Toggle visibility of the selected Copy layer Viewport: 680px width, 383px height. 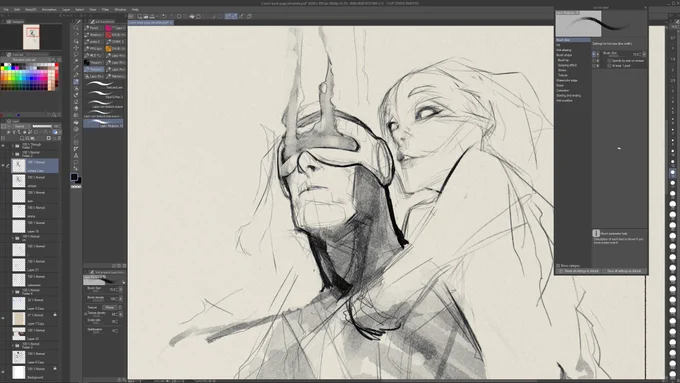[x=3, y=166]
